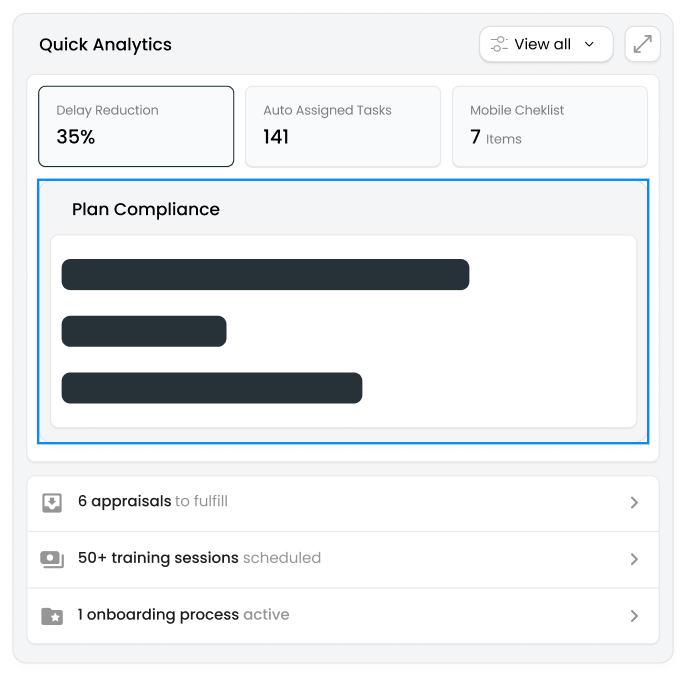Open 50+ training sessions scheduled link
Image resolution: width=690 pixels, height=675 pixels.
click(199, 558)
